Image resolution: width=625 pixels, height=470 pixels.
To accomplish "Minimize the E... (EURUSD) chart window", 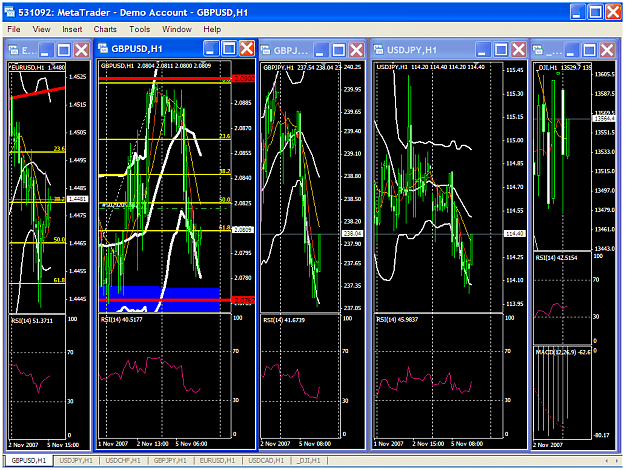I will pos(46,50).
